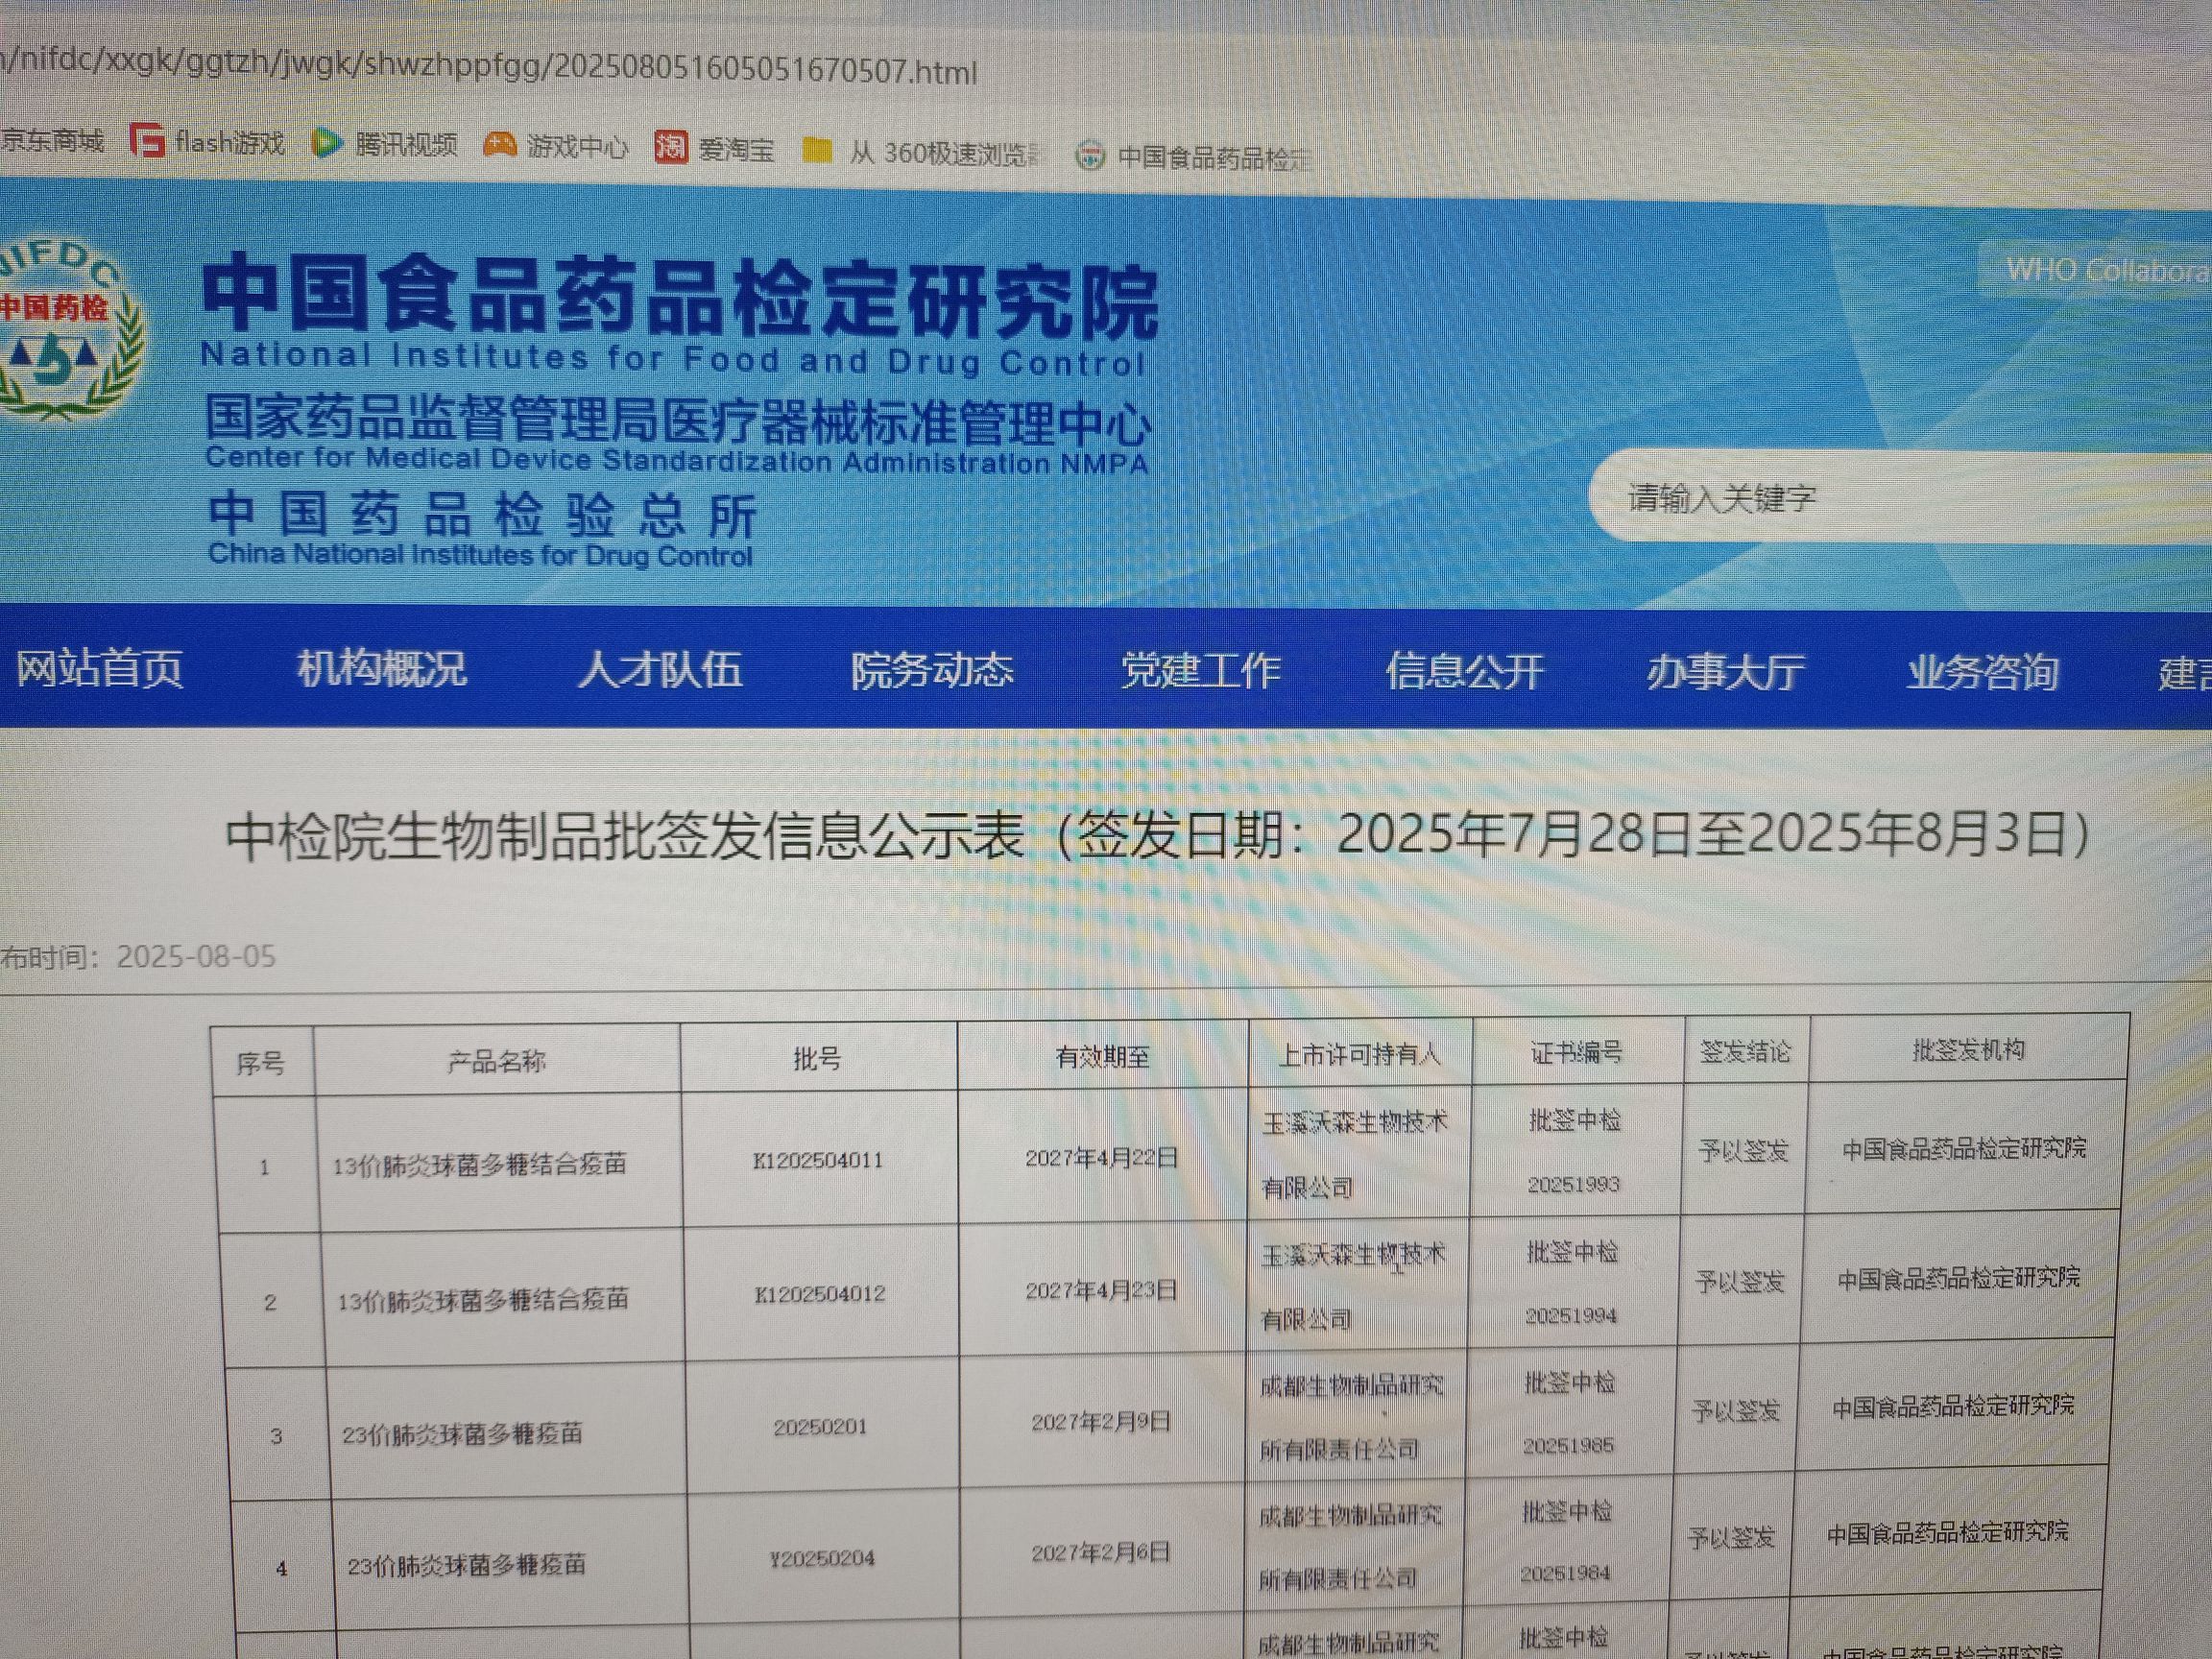Click the 请输入关键字 search field

(x=1900, y=497)
